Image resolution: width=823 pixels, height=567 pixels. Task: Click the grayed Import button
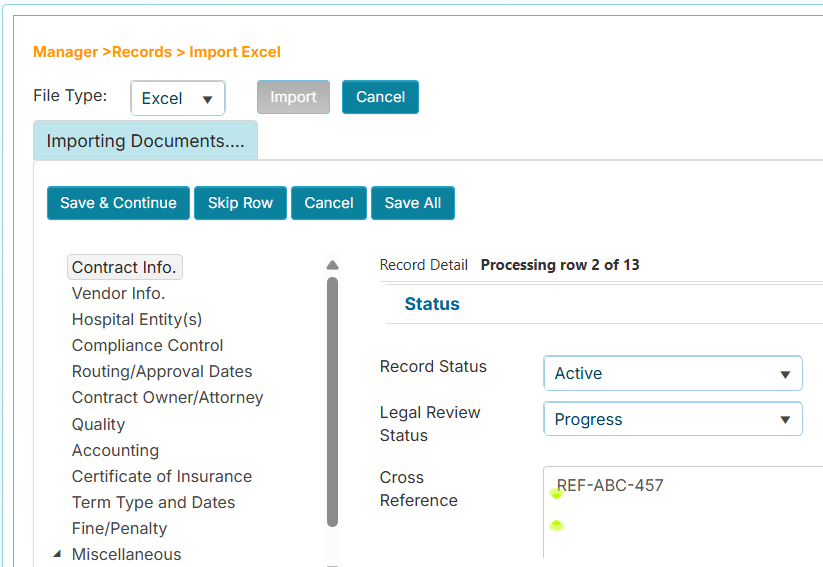tap(293, 97)
